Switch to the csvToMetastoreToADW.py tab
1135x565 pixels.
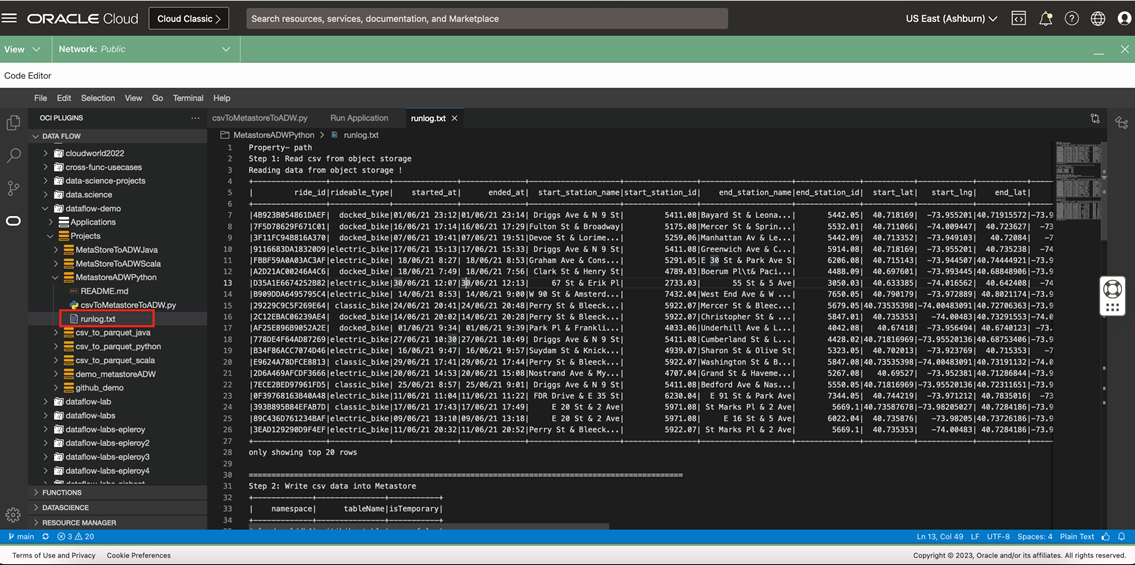click(260, 118)
